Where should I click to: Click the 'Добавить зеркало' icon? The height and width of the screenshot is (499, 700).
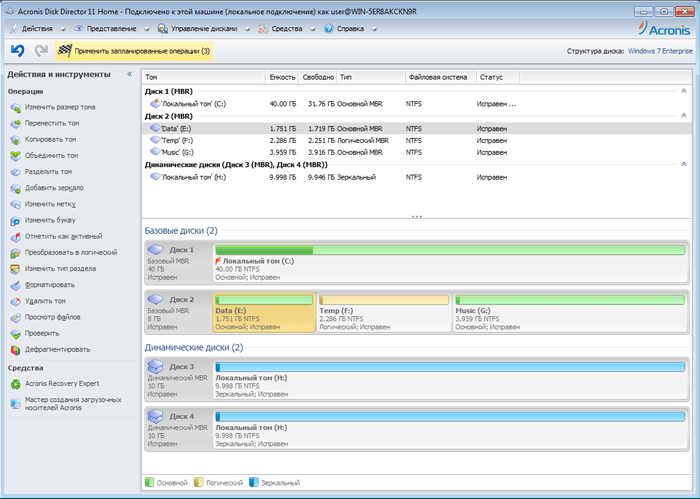point(16,188)
